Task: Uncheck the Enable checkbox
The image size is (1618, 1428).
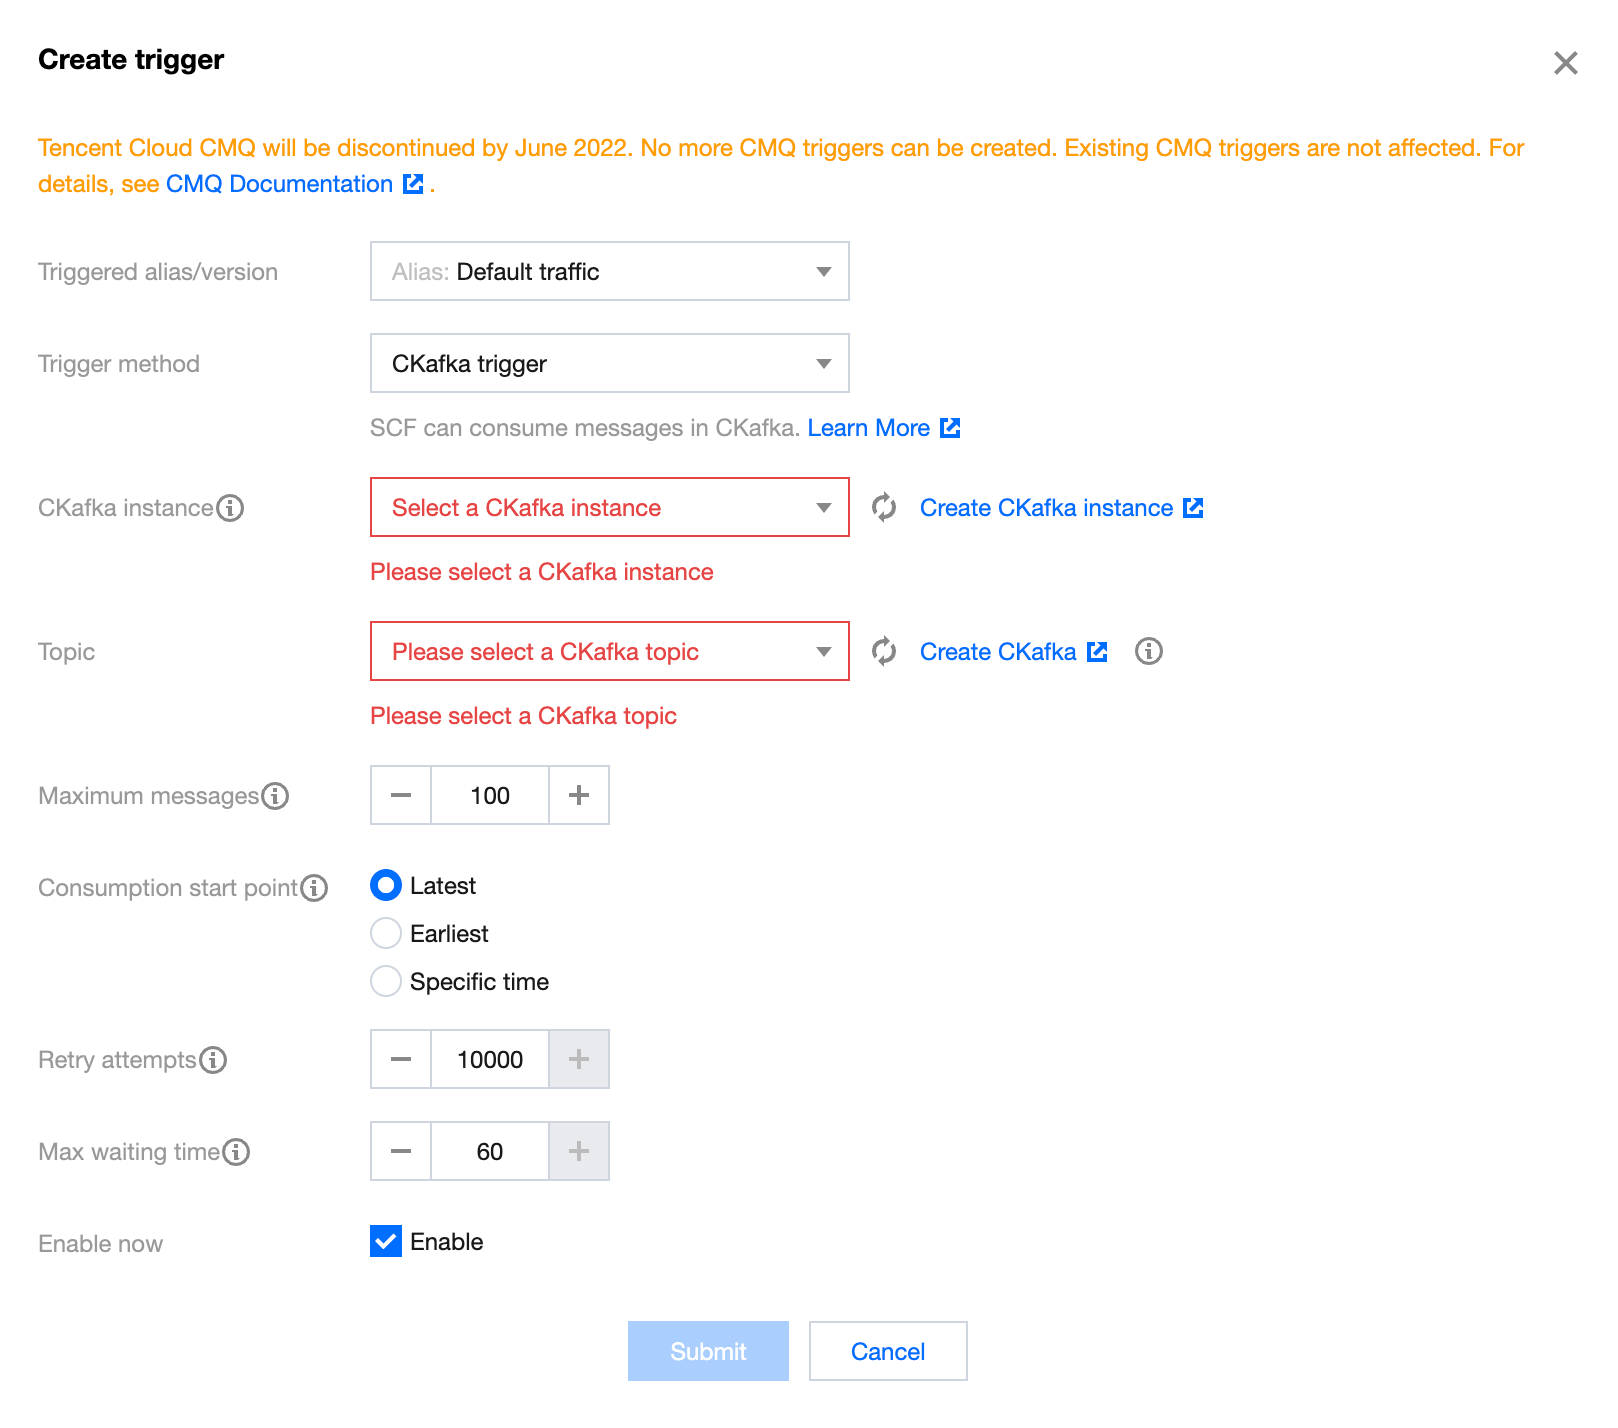Action: (386, 1242)
